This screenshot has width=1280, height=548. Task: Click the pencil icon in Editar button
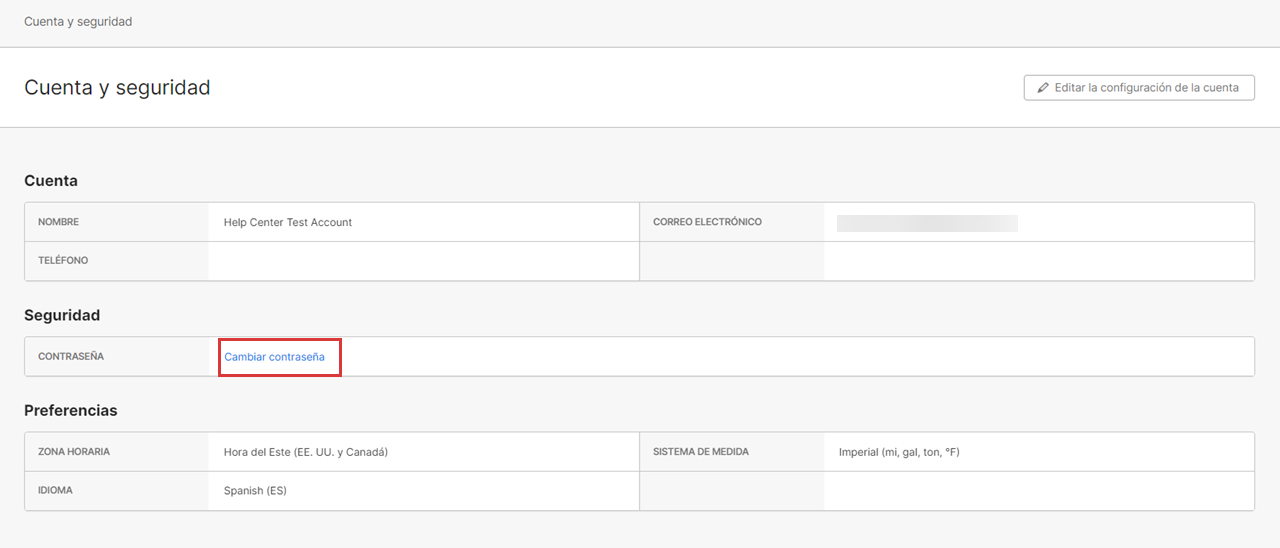1044,88
